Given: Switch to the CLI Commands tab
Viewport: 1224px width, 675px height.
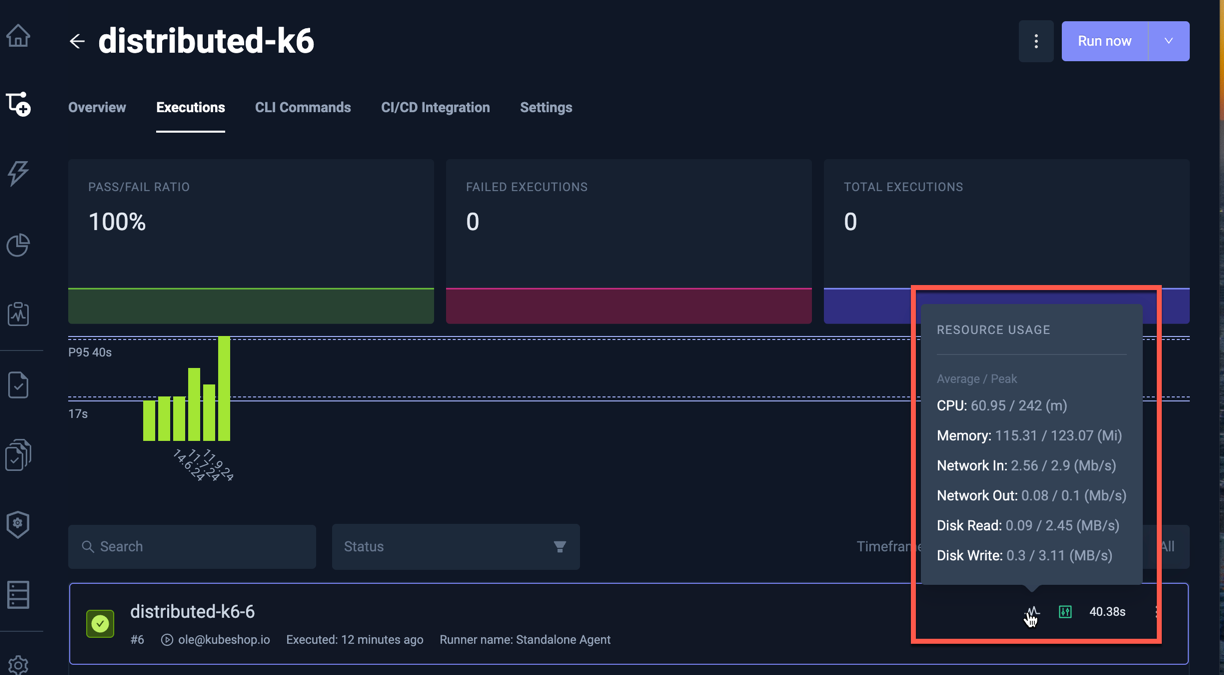Looking at the screenshot, I should (x=302, y=108).
